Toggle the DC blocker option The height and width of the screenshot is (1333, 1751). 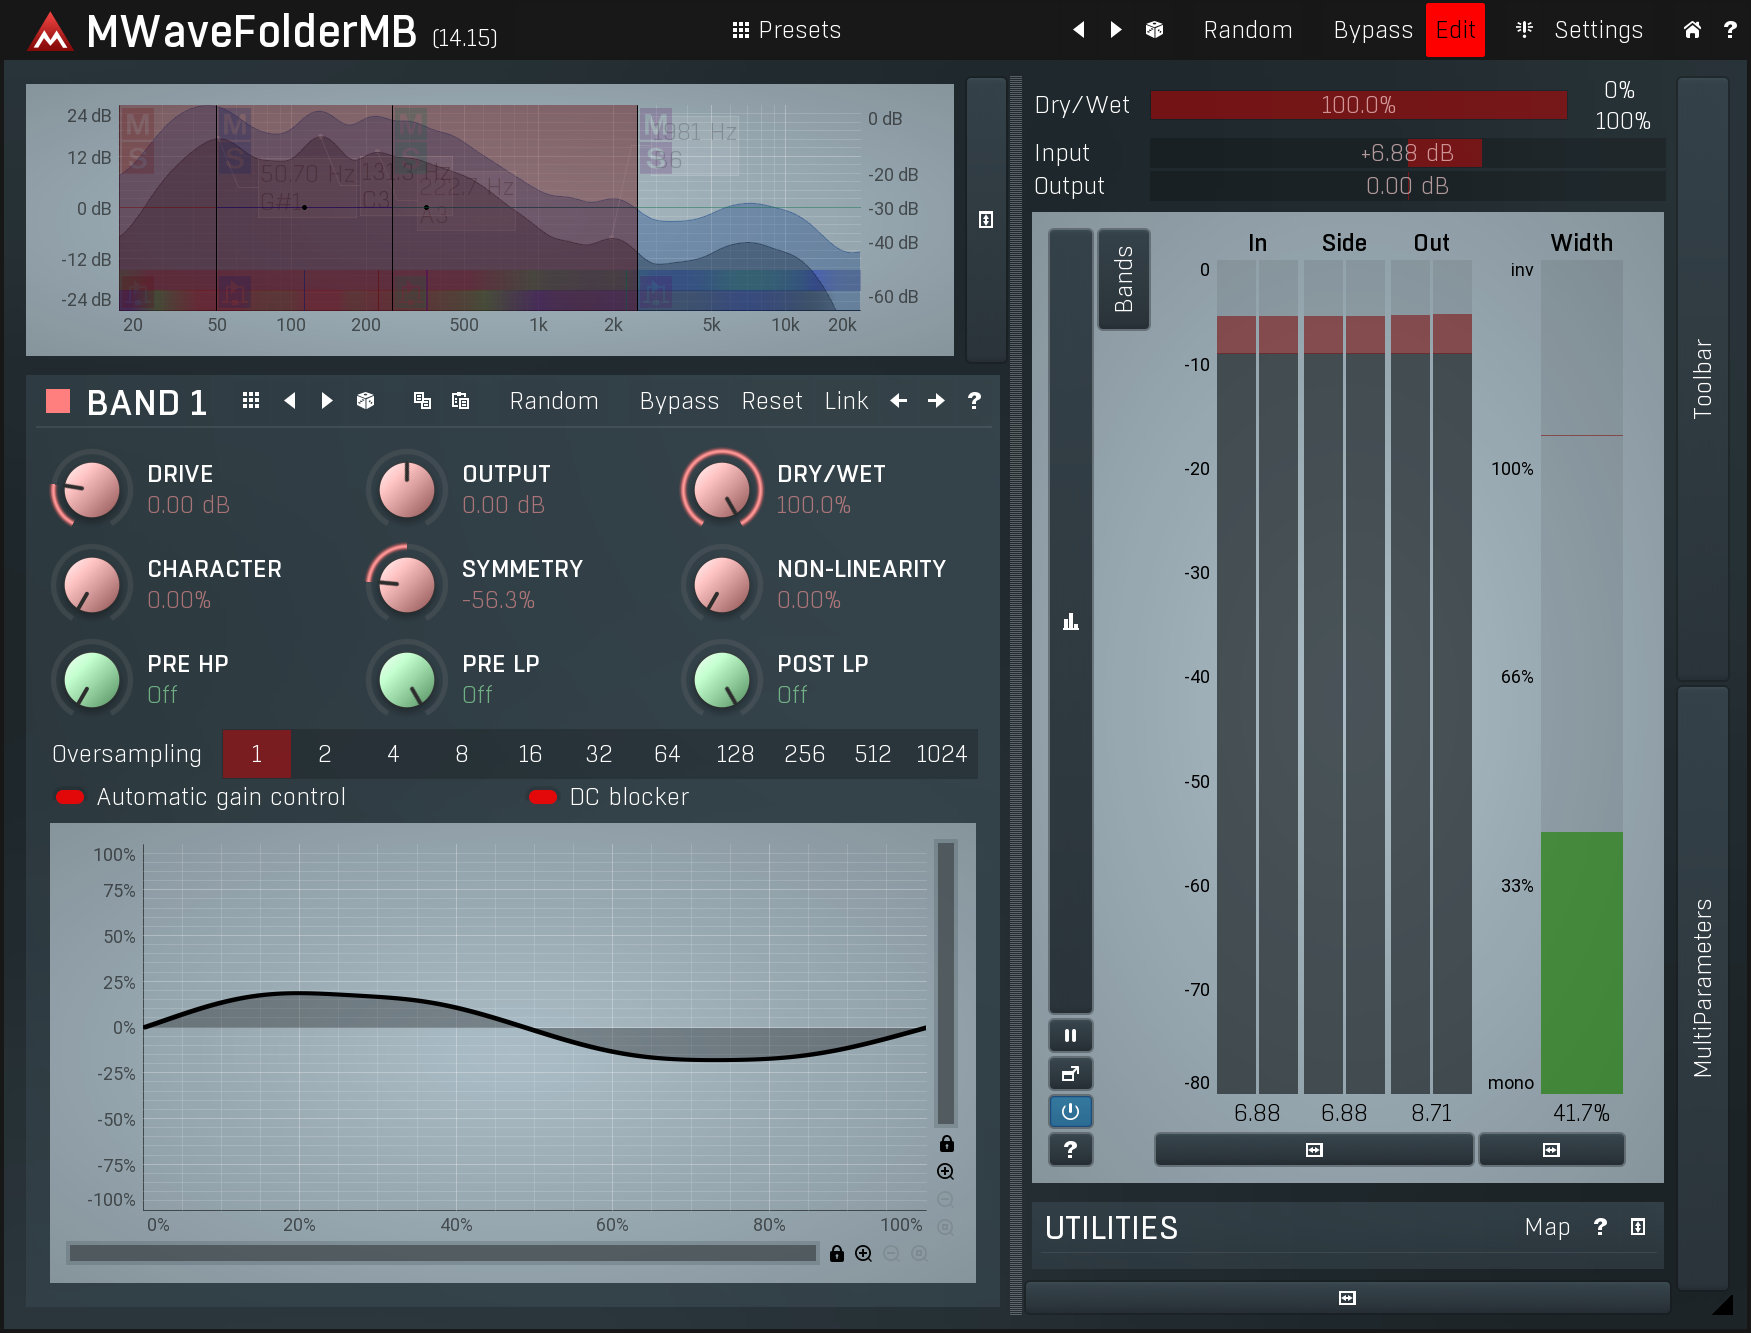pyautogui.click(x=543, y=796)
